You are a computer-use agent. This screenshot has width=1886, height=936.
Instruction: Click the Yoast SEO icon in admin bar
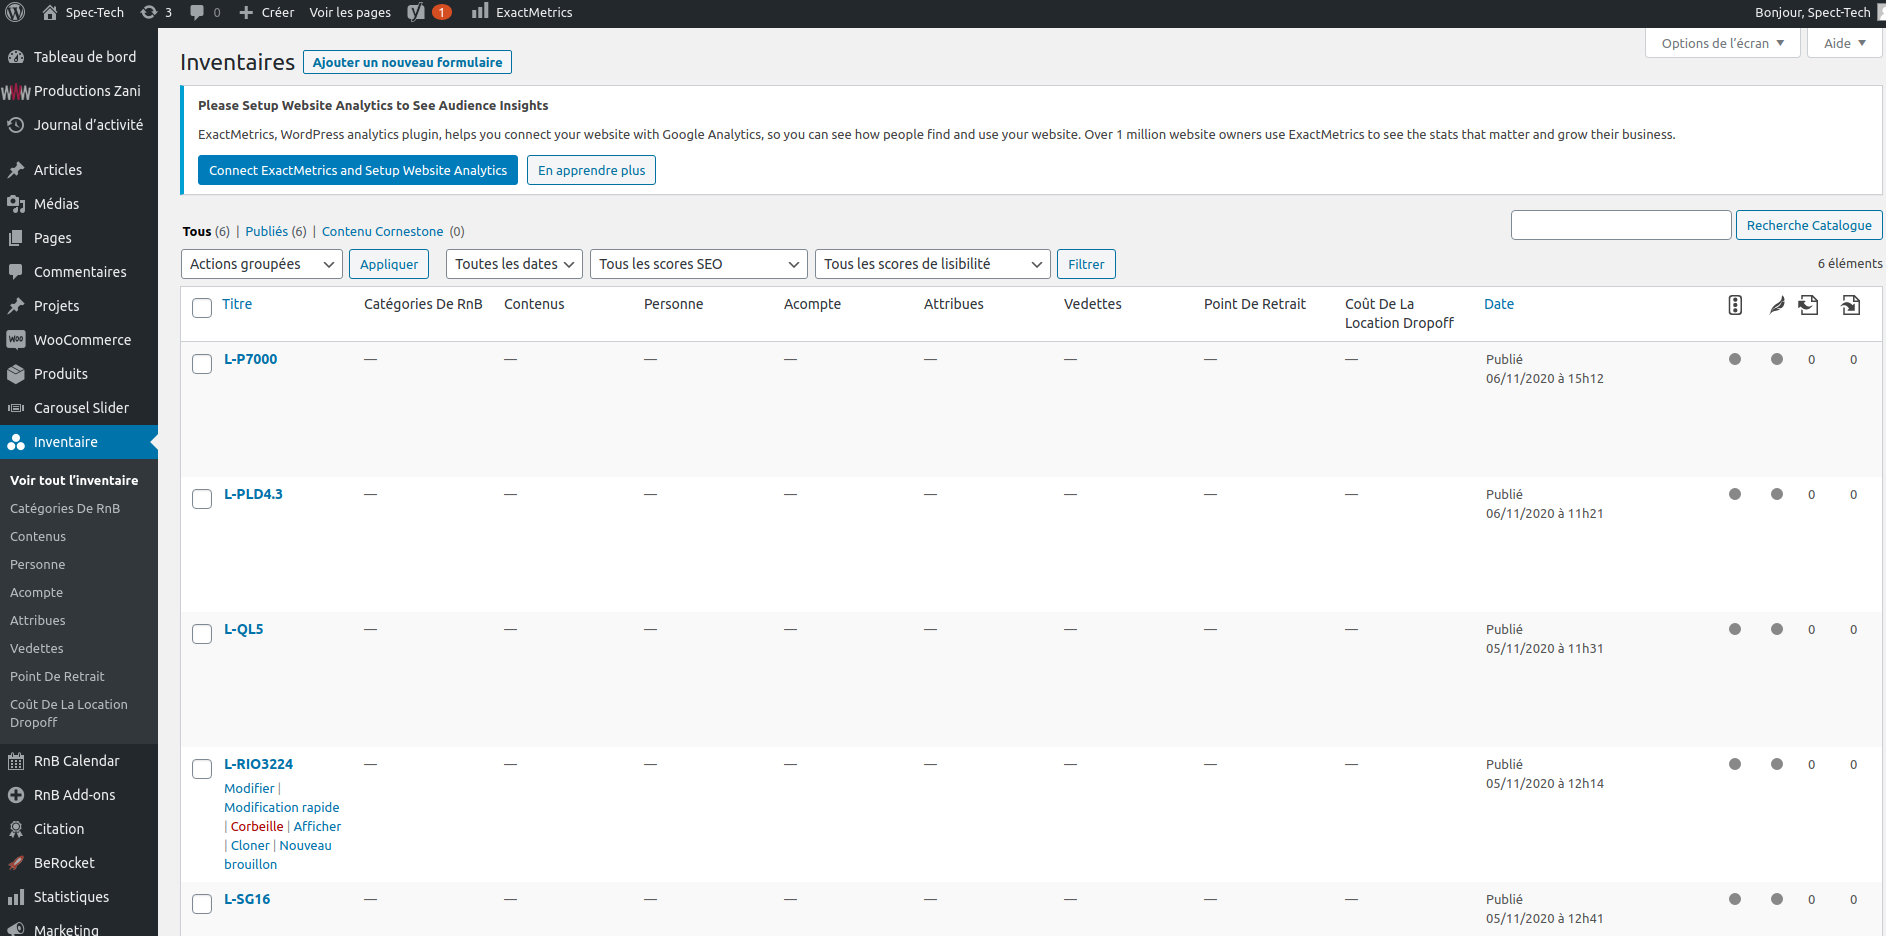click(416, 12)
